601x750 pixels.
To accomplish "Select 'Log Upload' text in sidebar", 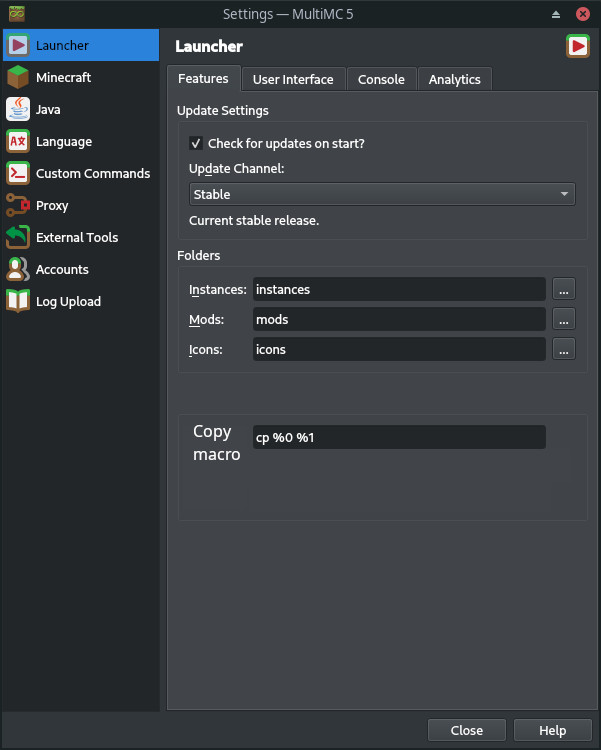I will 68,302.
